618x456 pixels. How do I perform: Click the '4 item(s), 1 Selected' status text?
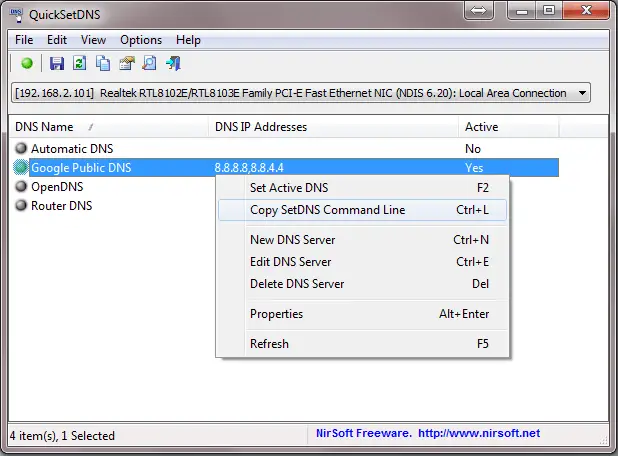pos(62,436)
